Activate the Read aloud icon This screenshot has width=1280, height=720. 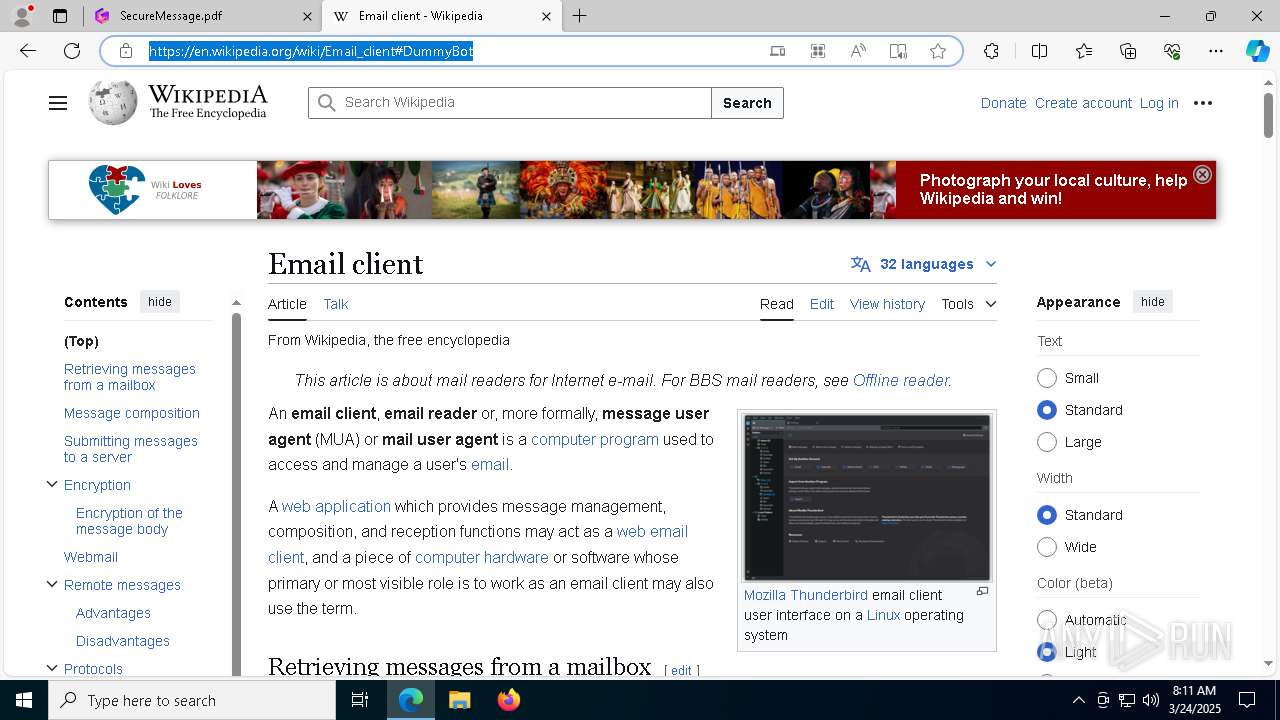pyautogui.click(x=858, y=51)
